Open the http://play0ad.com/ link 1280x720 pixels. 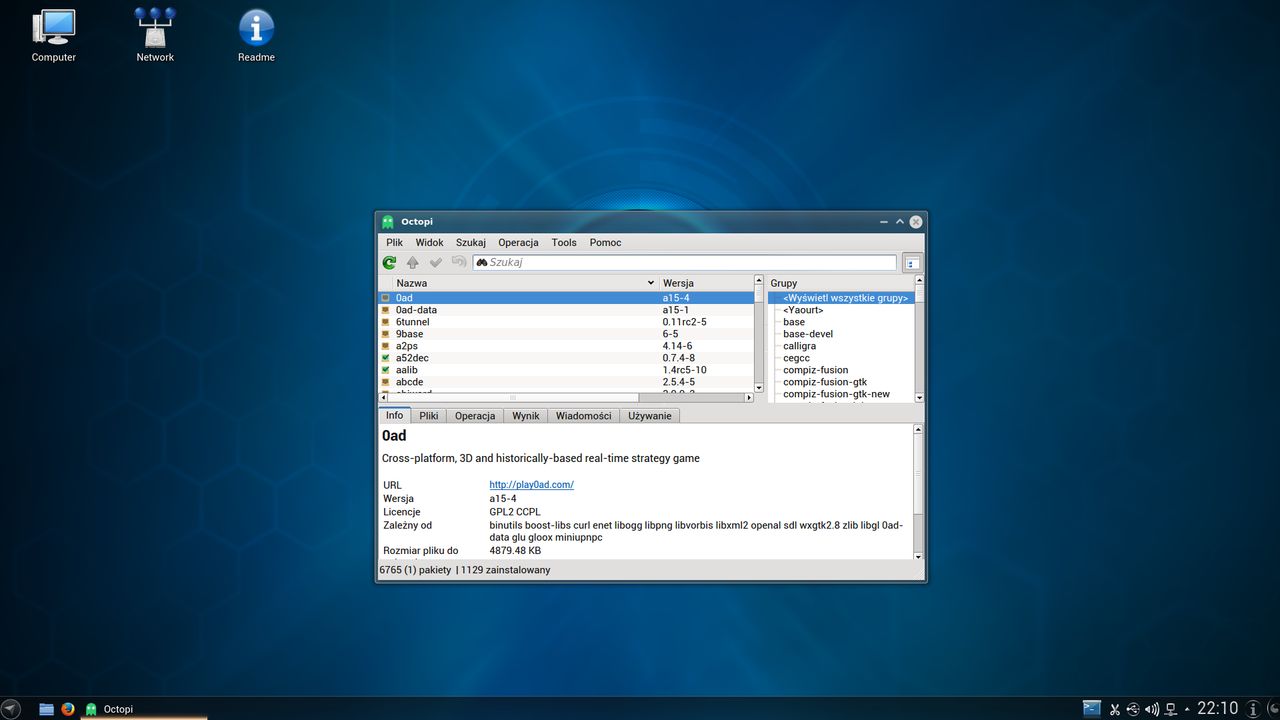(x=531, y=485)
